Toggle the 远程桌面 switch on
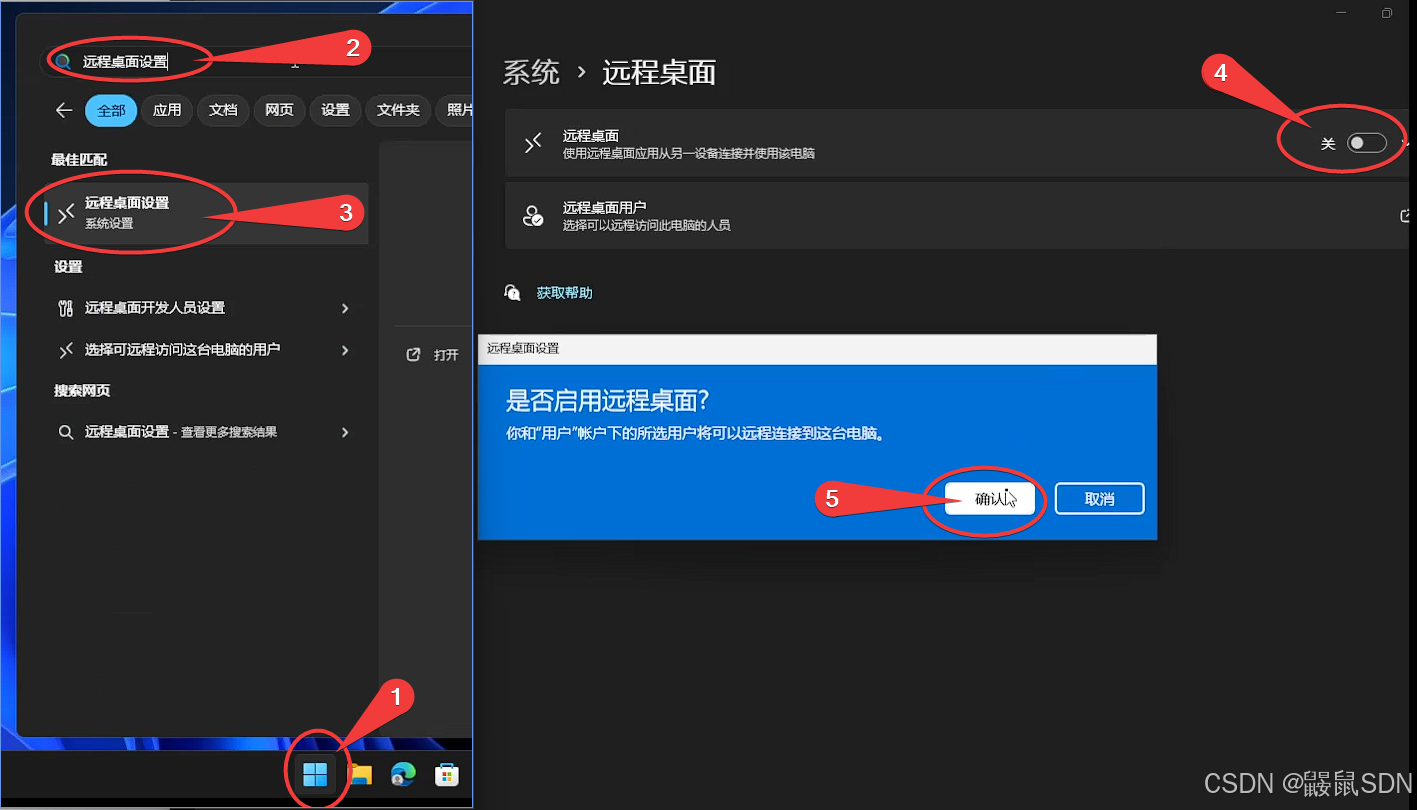Image resolution: width=1417 pixels, height=810 pixels. (1367, 143)
